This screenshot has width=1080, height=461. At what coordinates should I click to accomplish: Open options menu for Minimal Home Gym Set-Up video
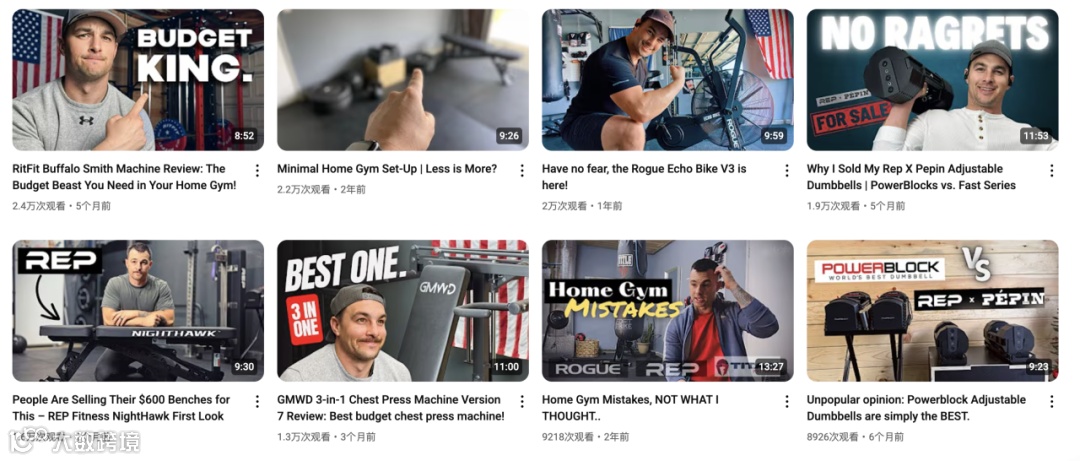[x=521, y=170]
